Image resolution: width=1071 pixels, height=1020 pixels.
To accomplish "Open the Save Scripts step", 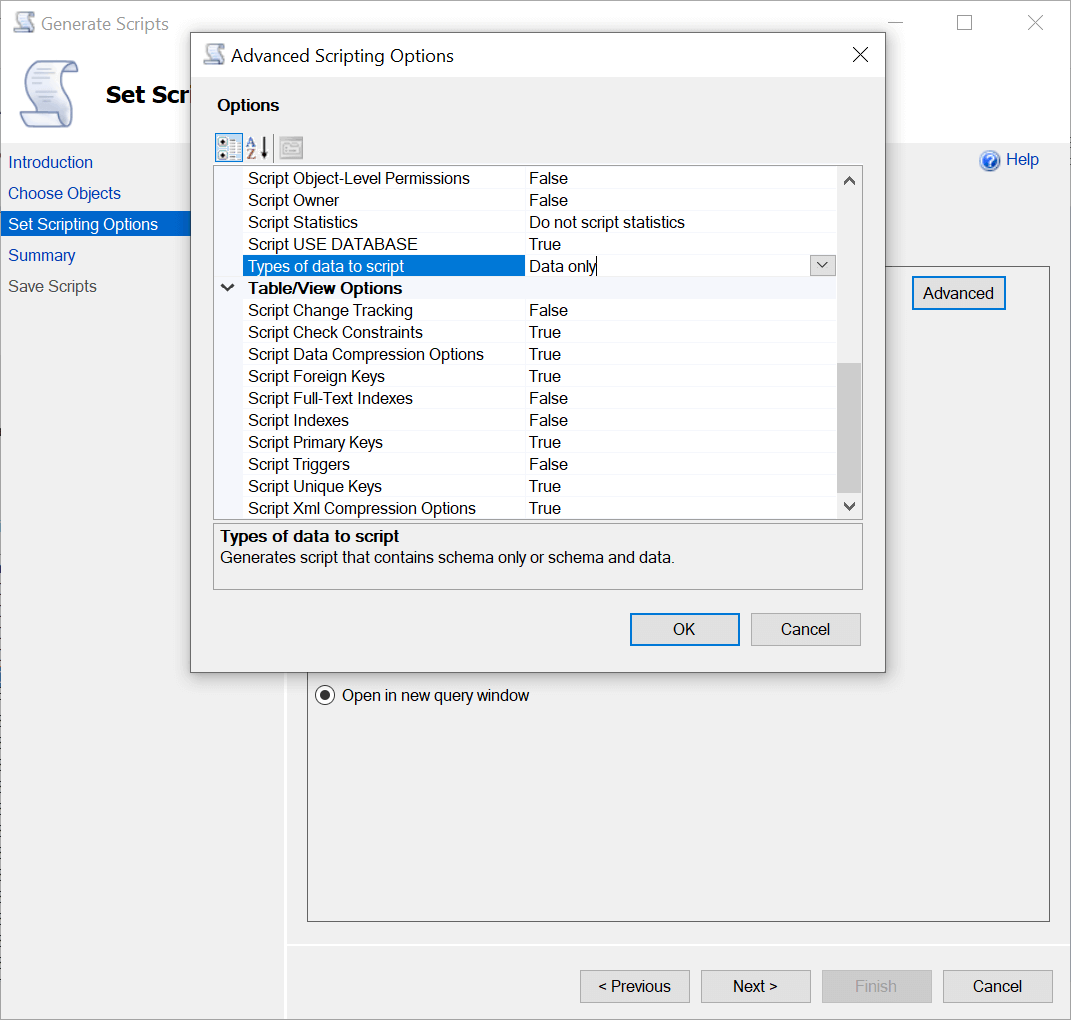I will click(52, 286).
